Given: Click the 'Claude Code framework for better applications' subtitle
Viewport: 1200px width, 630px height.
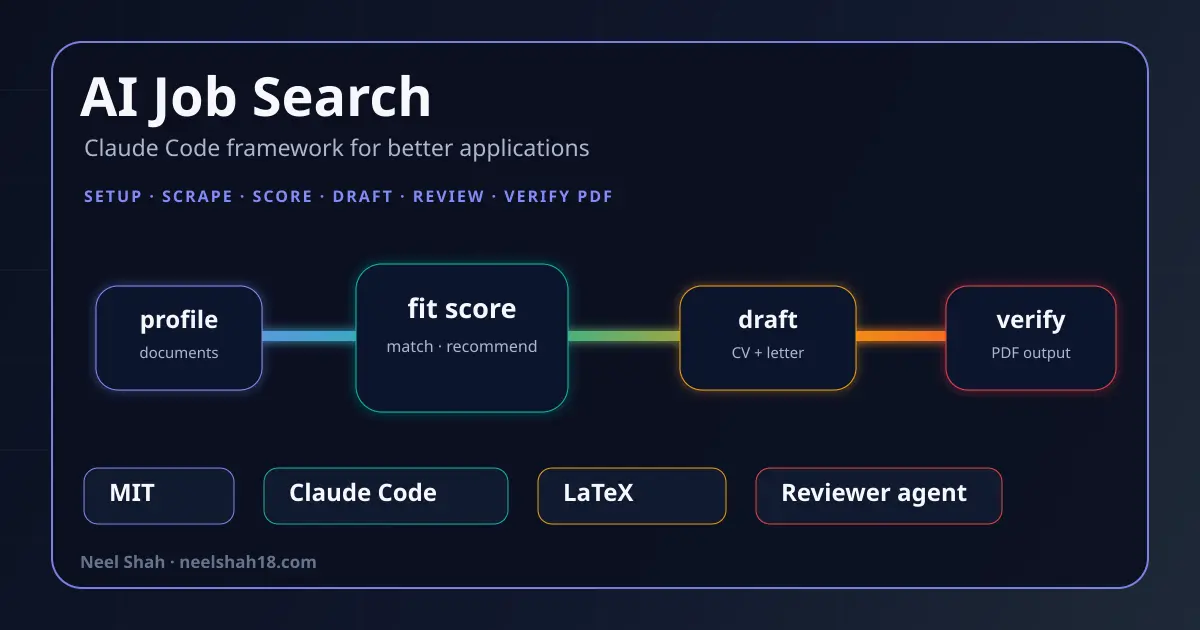Looking at the screenshot, I should click(x=337, y=149).
